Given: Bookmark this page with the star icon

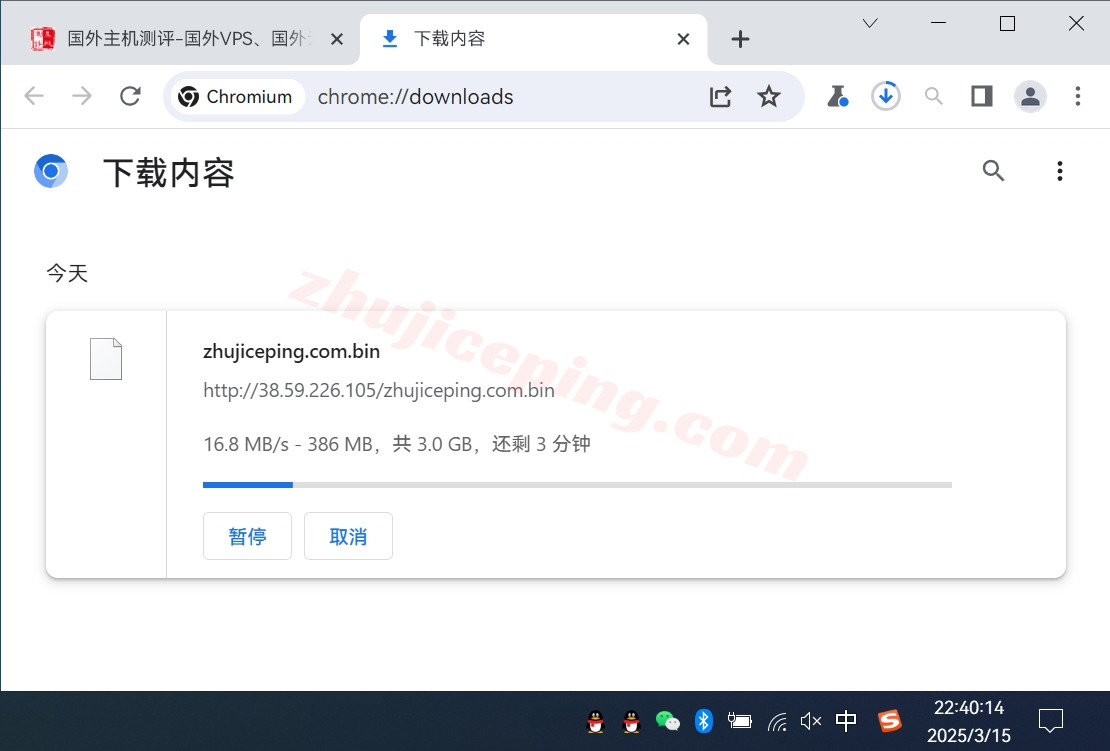Looking at the screenshot, I should click(769, 96).
